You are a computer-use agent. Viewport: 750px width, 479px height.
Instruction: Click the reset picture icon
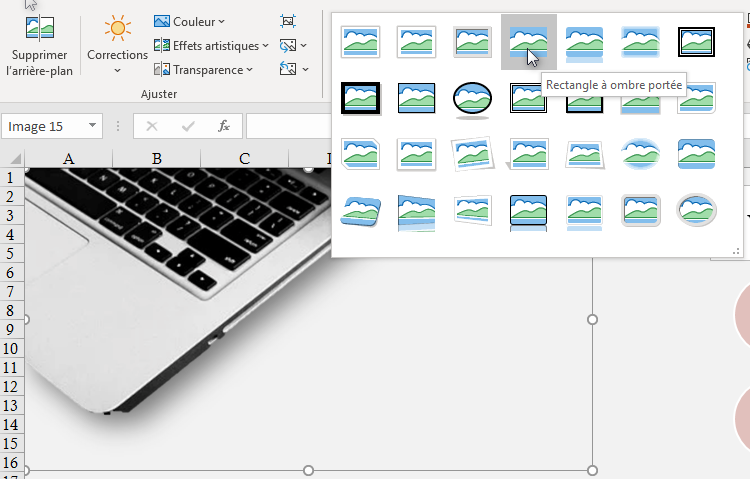click(x=288, y=69)
